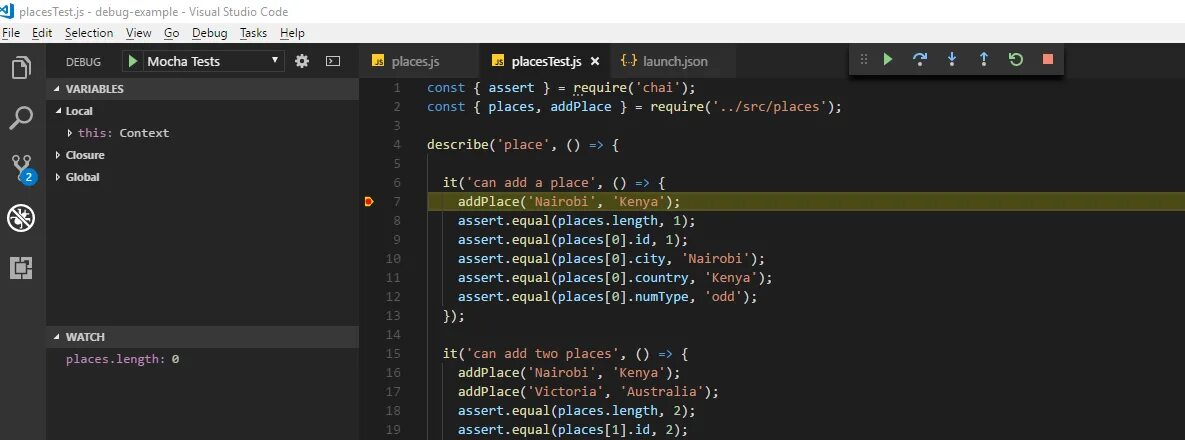This screenshot has width=1185, height=440.
Task: Click the highlighted addPlace('Nairobi', 'Kenya') line
Action: 568,202
